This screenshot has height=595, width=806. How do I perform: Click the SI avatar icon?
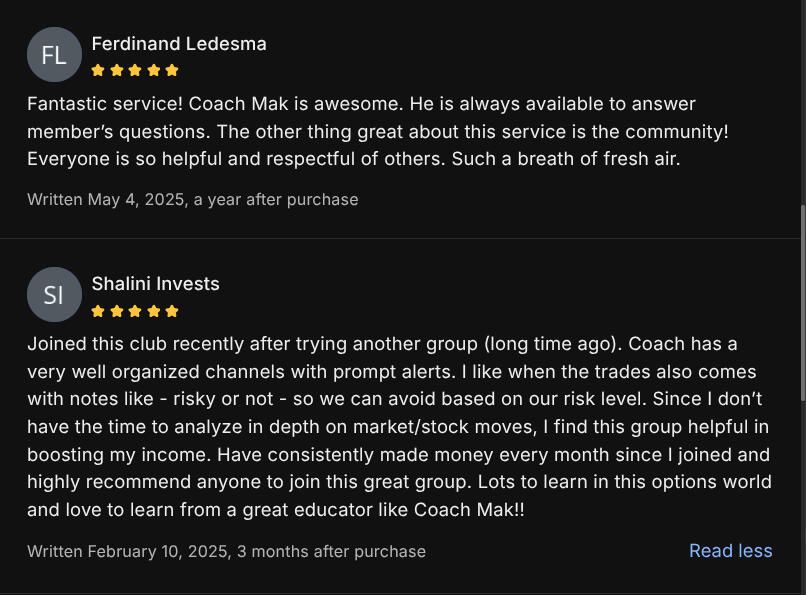pos(54,294)
